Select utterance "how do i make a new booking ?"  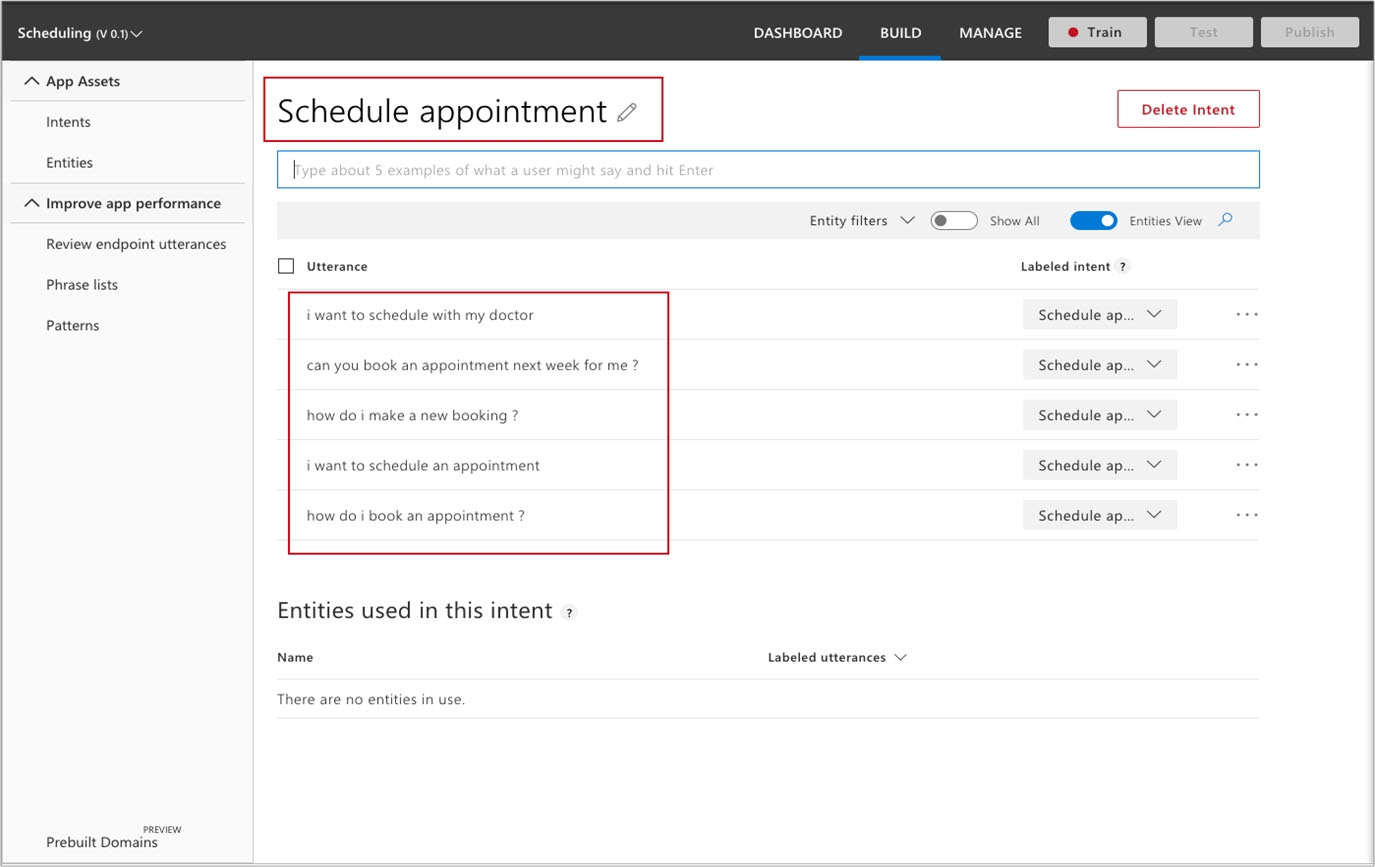pos(412,414)
